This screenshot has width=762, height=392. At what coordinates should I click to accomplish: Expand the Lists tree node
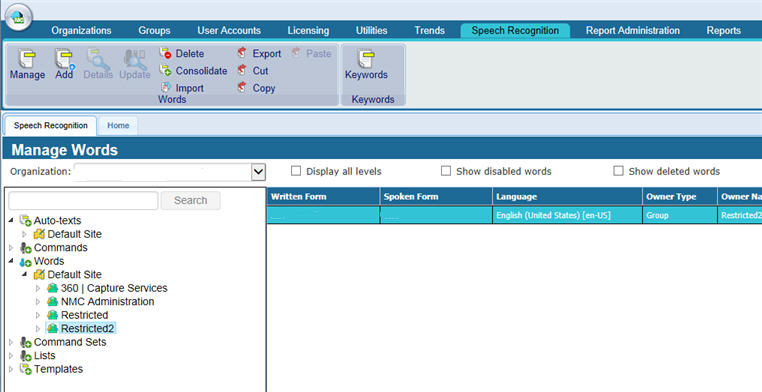pos(11,356)
